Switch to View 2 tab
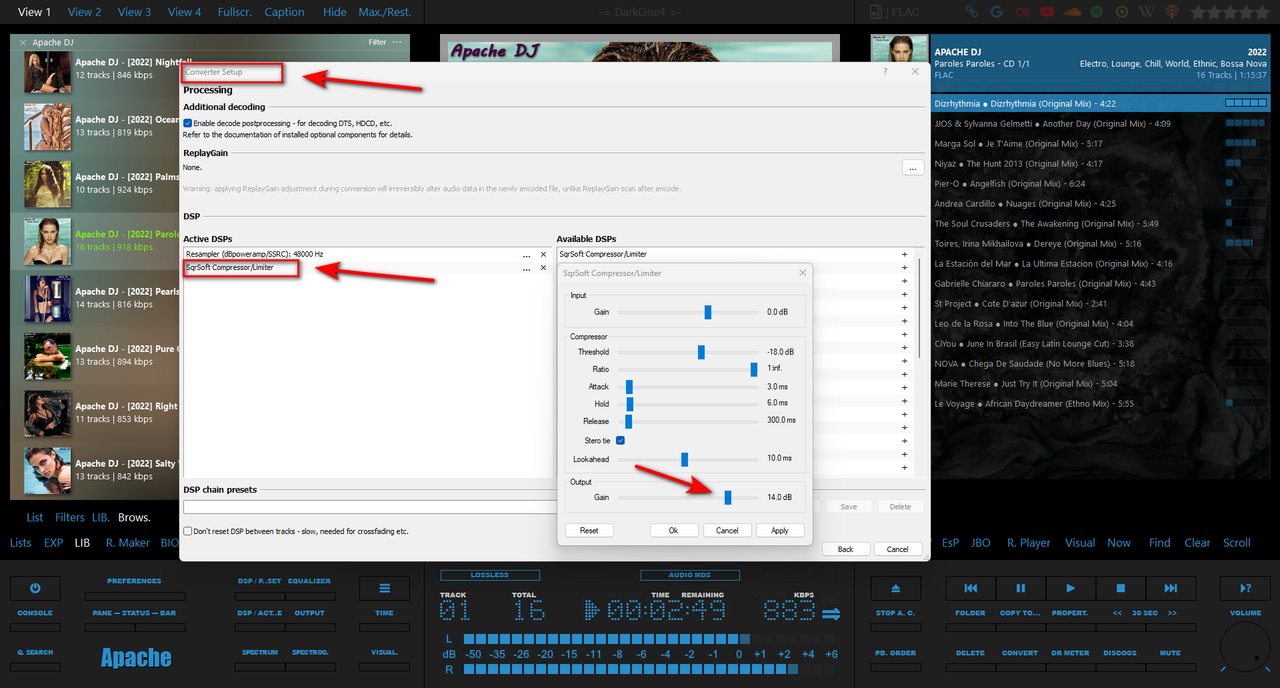This screenshot has height=688, width=1280. [x=84, y=12]
